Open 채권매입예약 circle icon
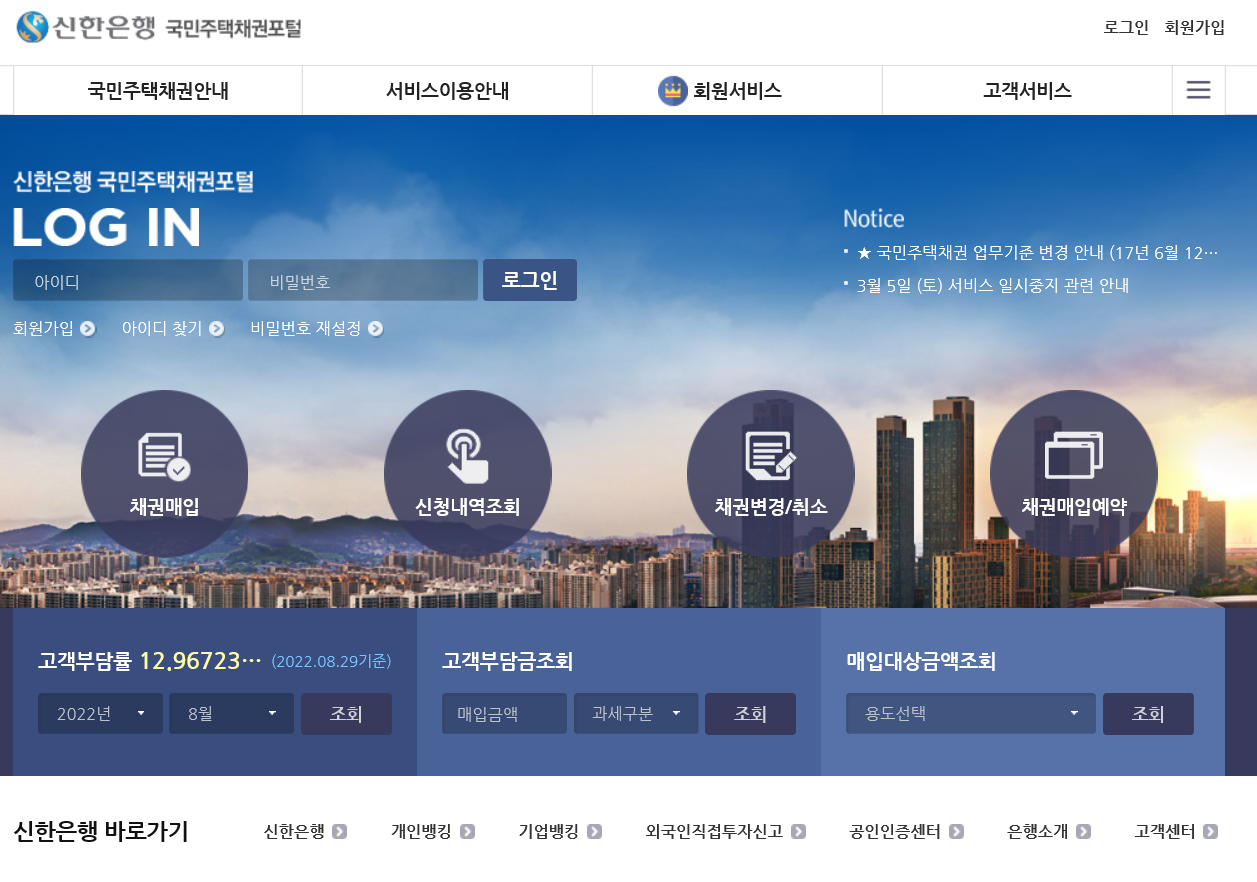This screenshot has width=1257, height=882. click(x=1074, y=473)
